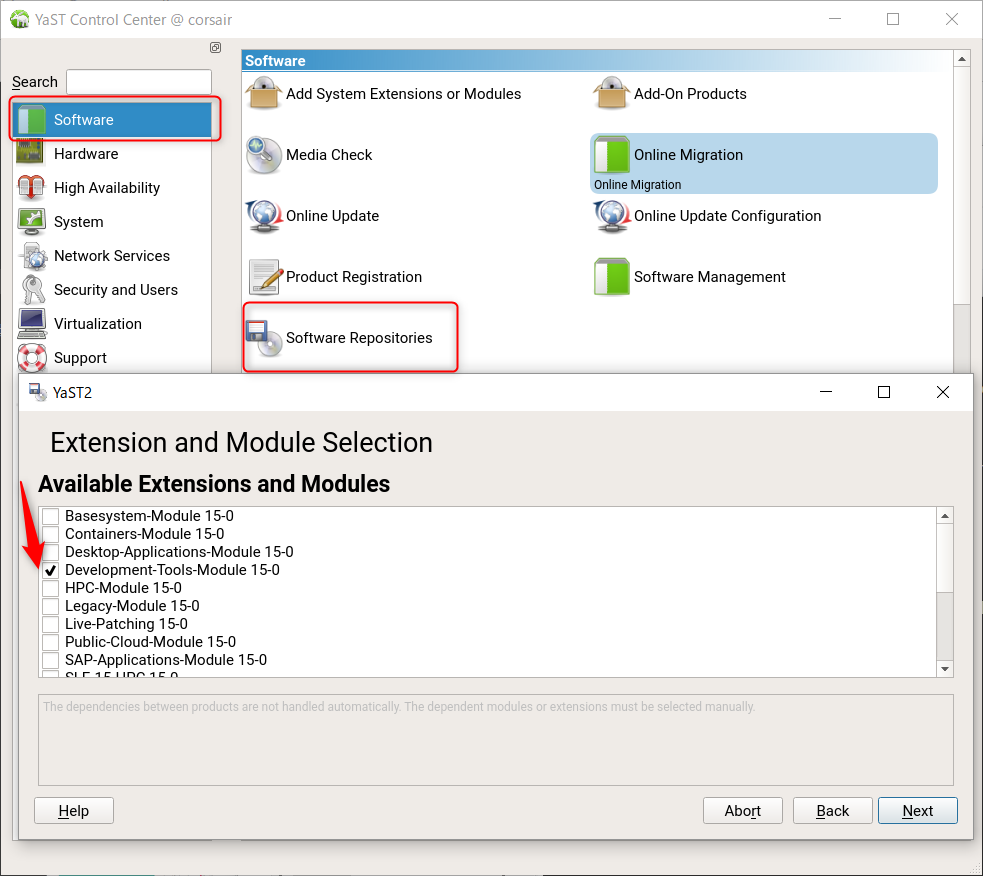Close the YaST2 dialog window
The height and width of the screenshot is (876, 983).
942,392
